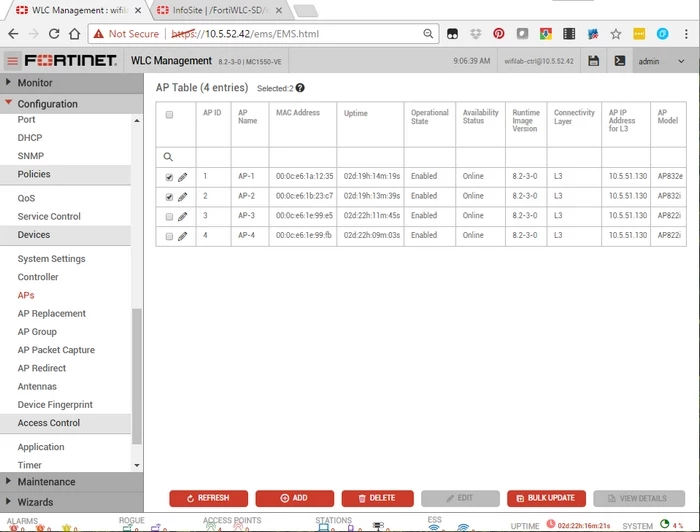The width and height of the screenshot is (700, 532).
Task: Toggle the select-all checkbox in table header
Action: tap(169, 115)
